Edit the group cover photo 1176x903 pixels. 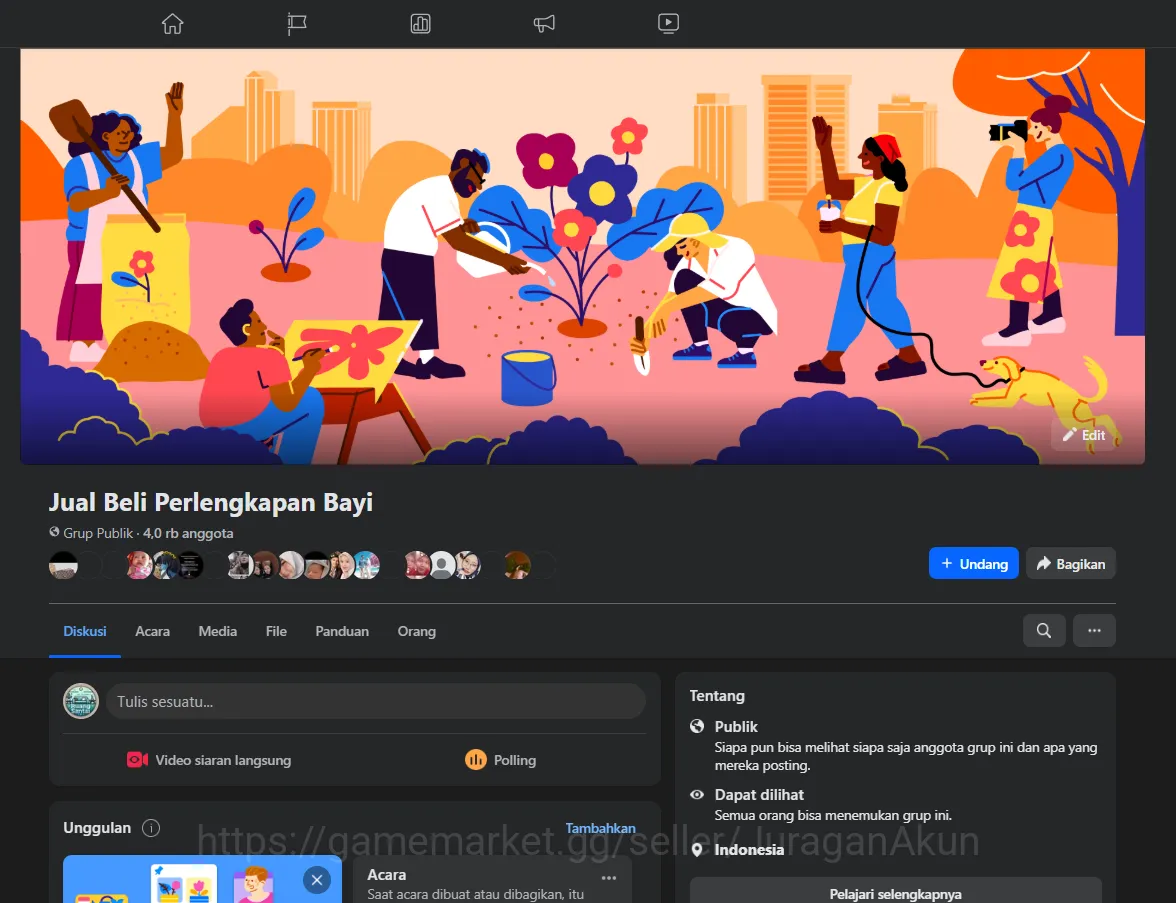pyautogui.click(x=1084, y=435)
